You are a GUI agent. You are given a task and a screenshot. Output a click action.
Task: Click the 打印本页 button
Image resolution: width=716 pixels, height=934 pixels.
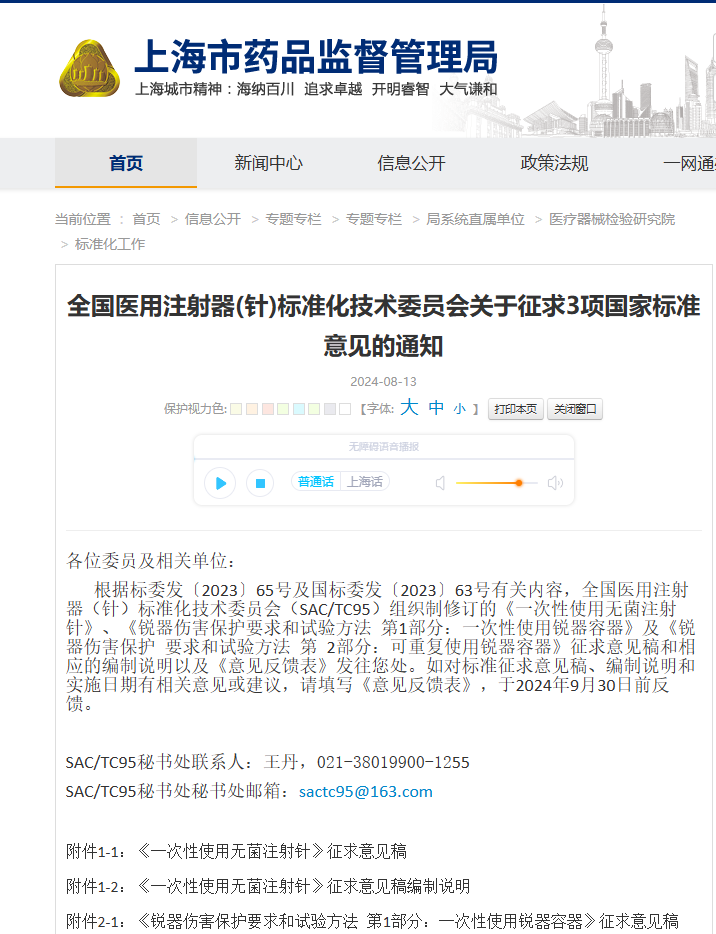(515, 409)
